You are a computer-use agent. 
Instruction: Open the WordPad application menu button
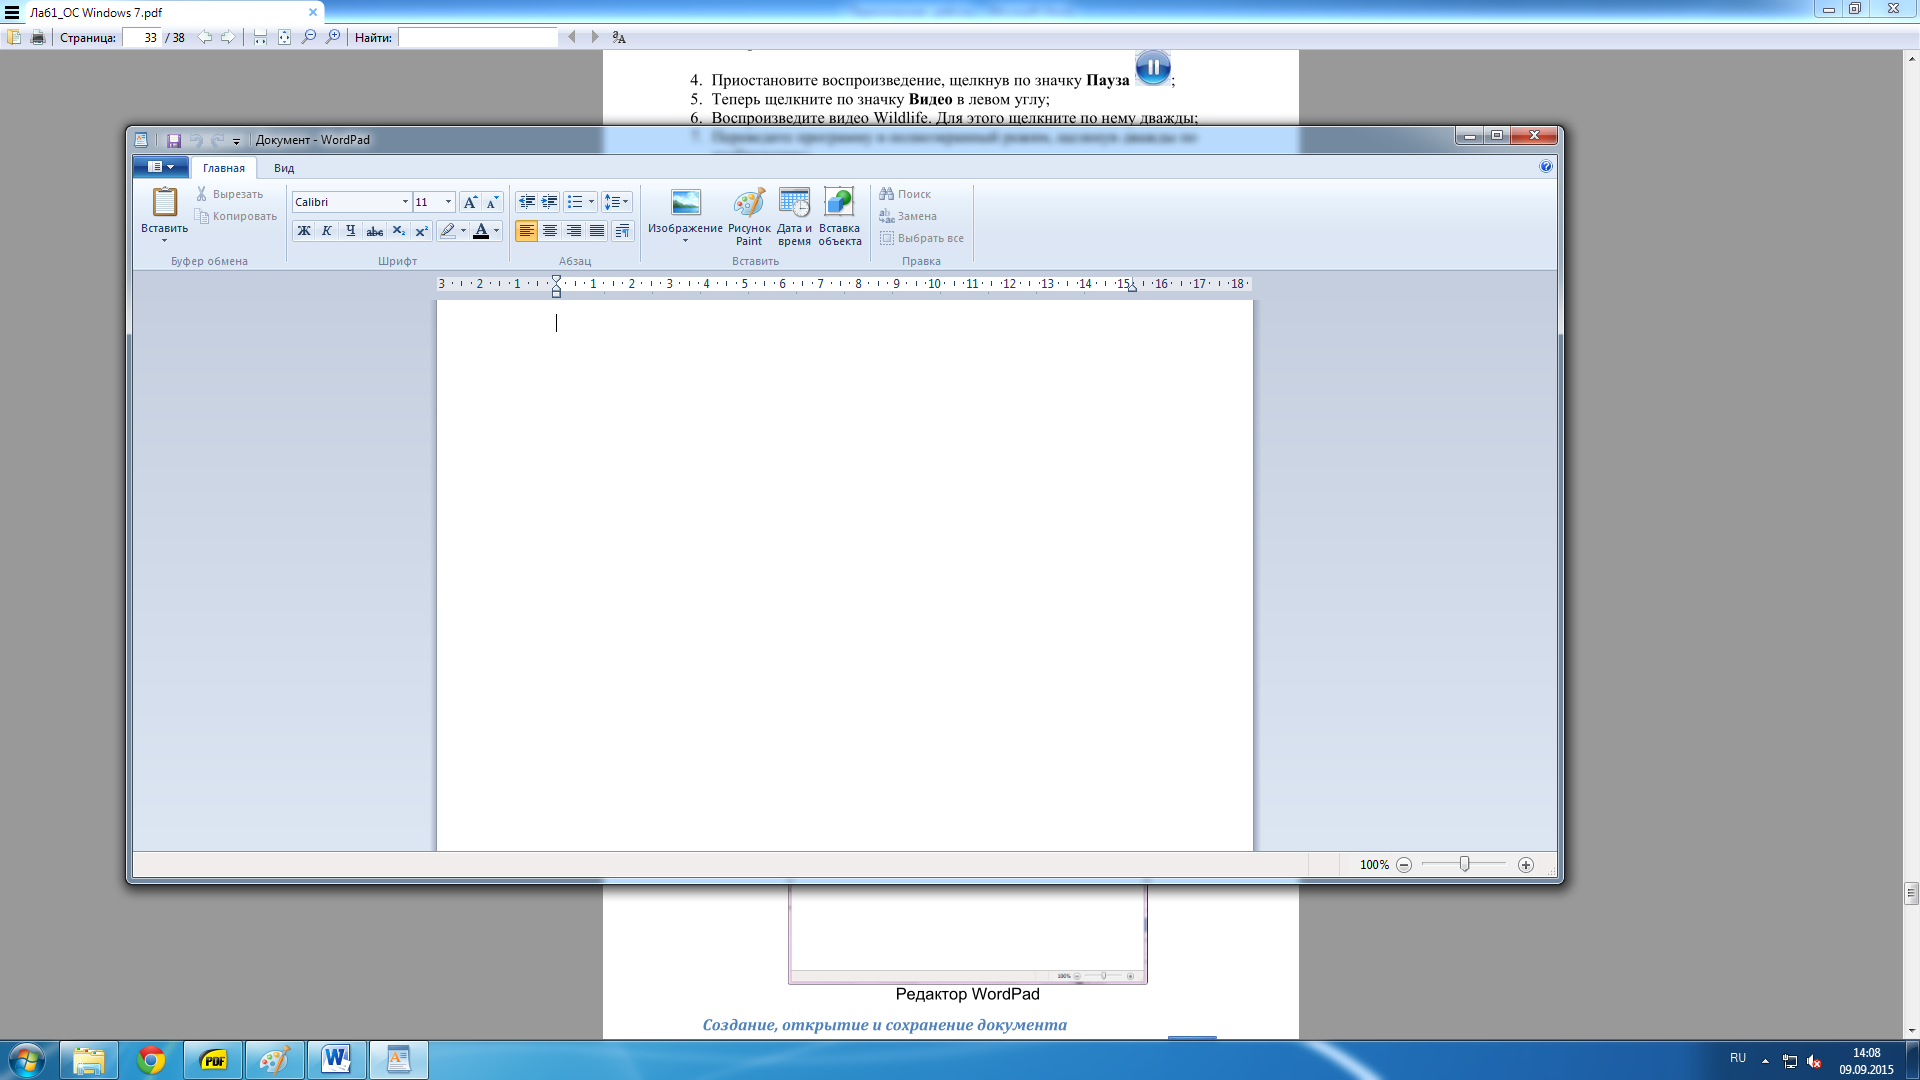(x=160, y=167)
